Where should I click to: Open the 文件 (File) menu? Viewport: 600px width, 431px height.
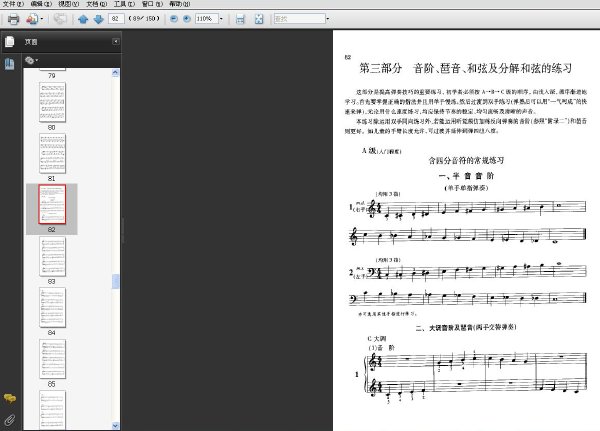[x=13, y=4]
